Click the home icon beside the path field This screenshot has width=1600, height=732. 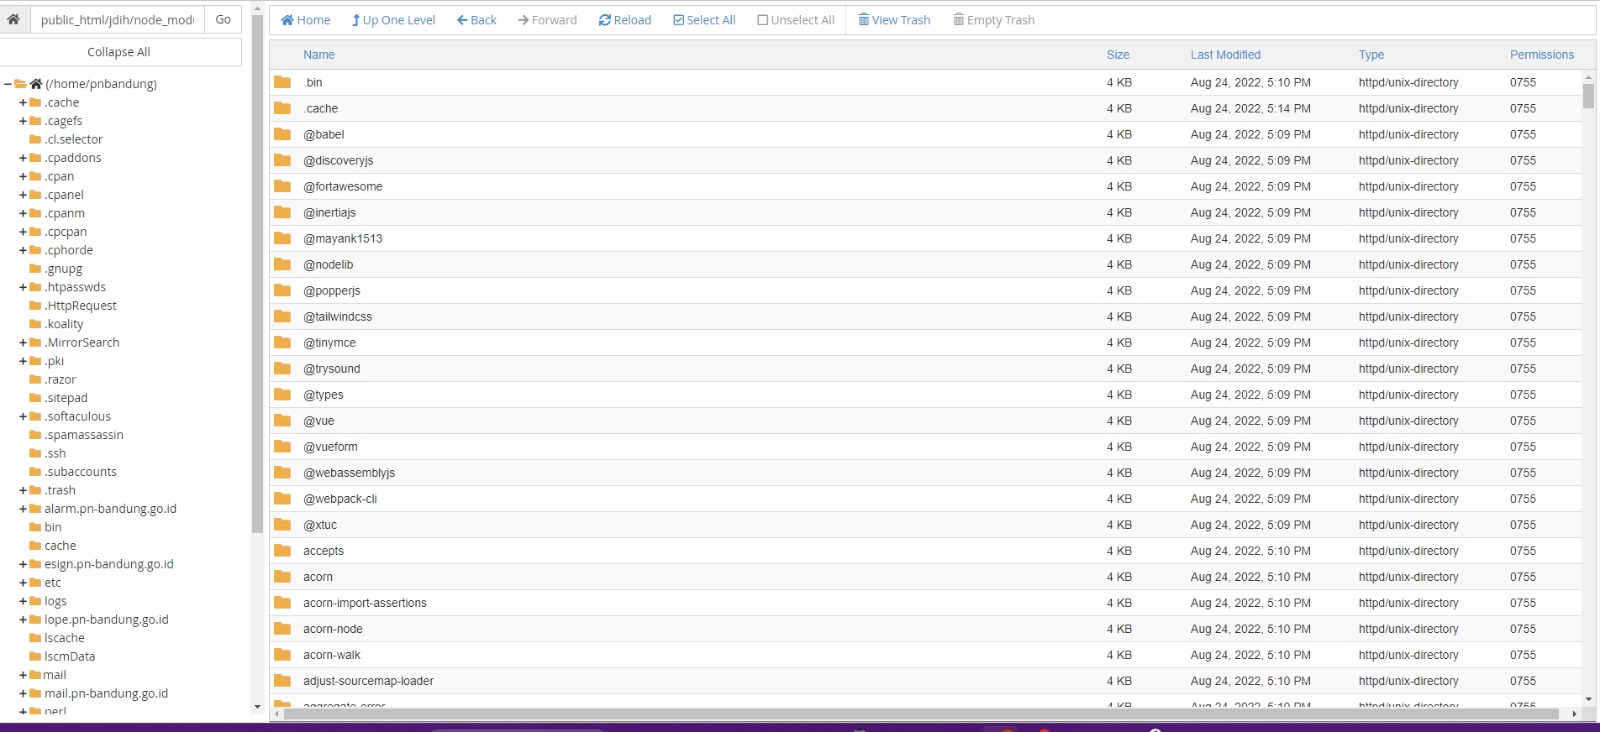(14, 19)
